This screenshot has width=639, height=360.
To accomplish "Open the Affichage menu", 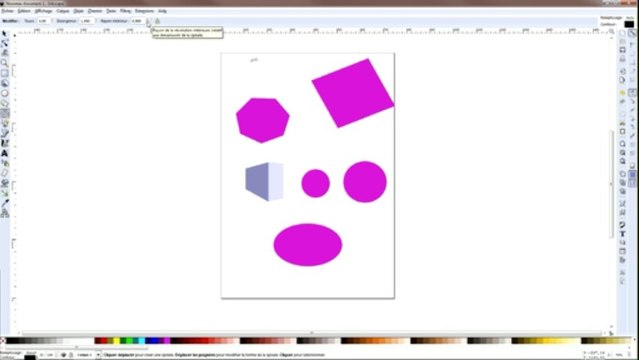I will tap(43, 11).
